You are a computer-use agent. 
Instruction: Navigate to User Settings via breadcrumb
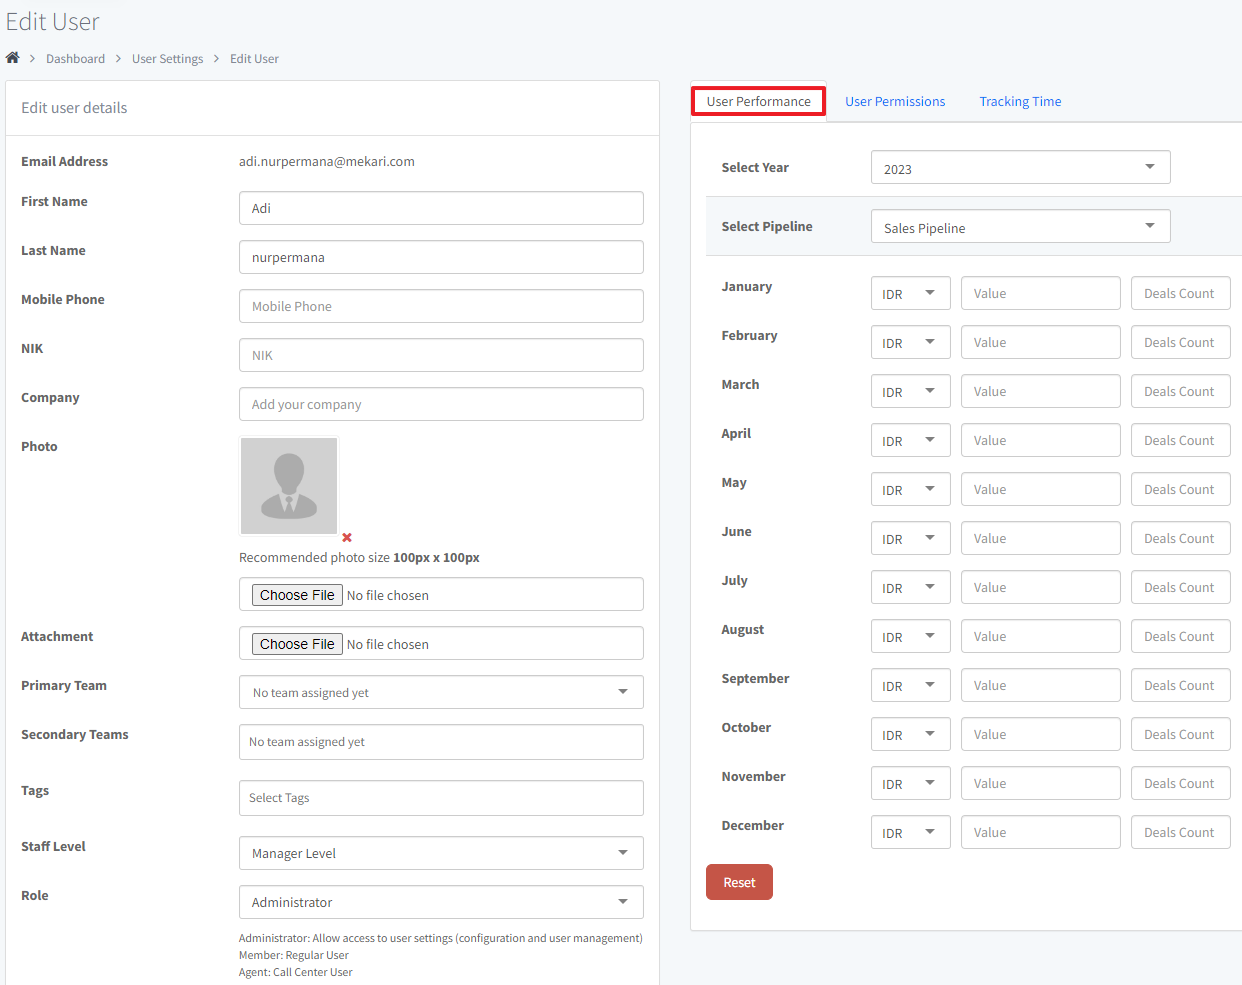(x=167, y=58)
